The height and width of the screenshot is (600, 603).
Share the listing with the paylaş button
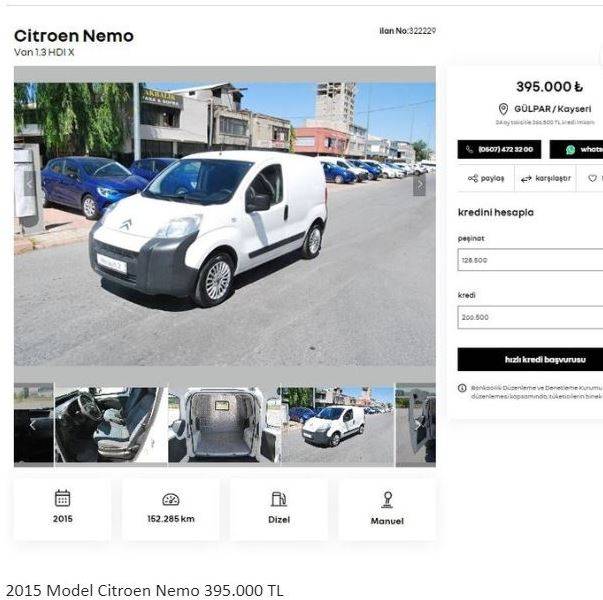pos(486,178)
